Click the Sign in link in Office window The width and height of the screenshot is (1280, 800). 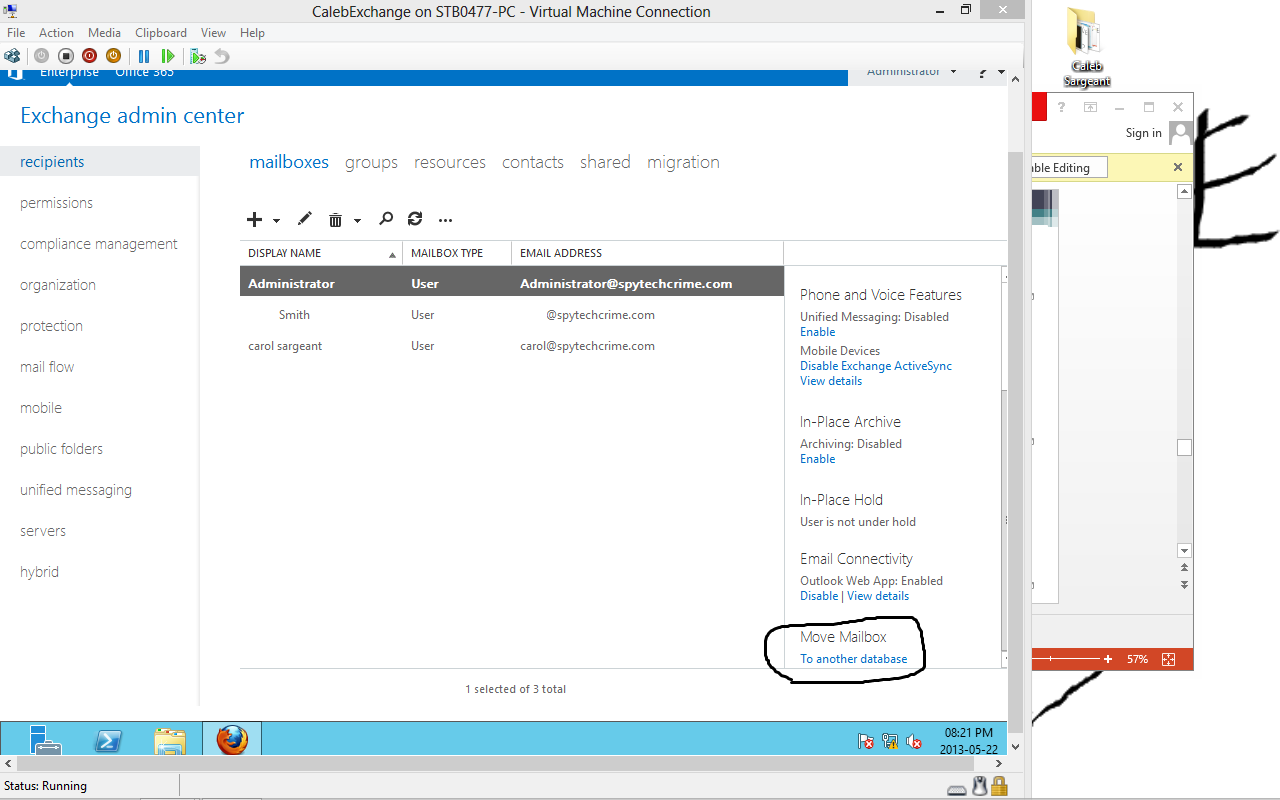click(1144, 133)
